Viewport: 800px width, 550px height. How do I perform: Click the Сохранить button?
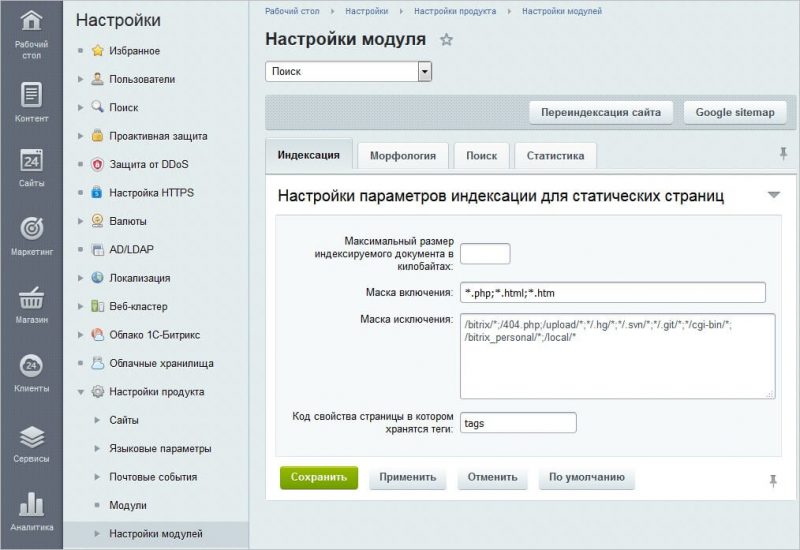point(318,478)
